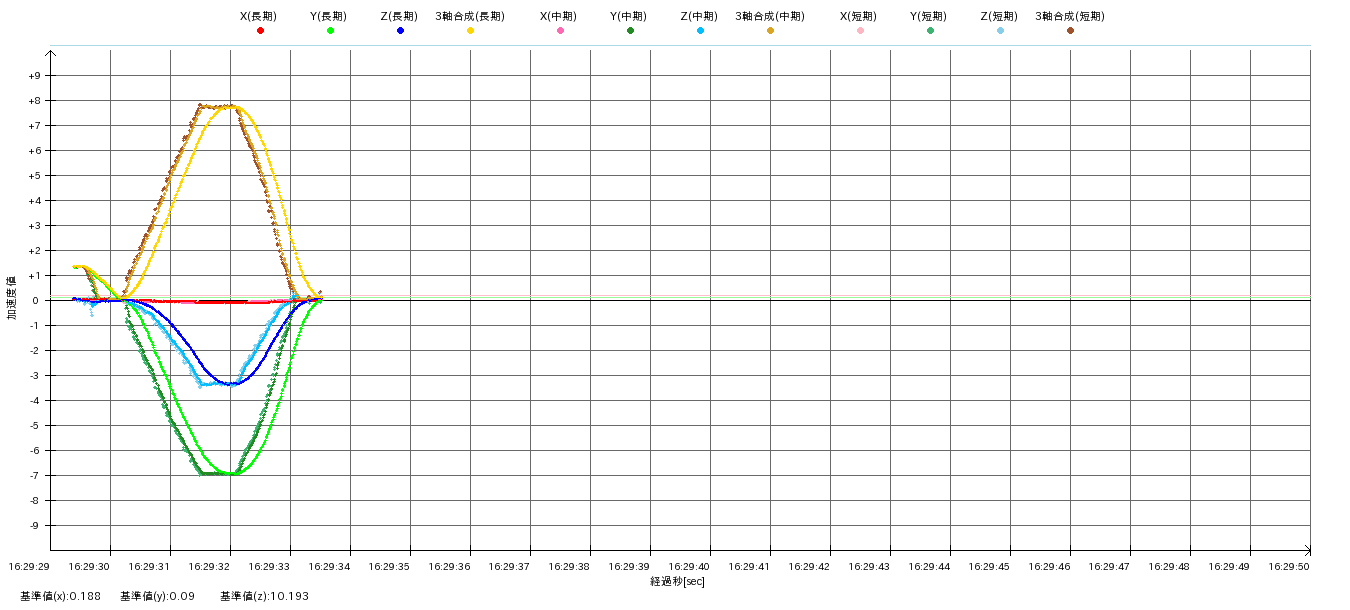
Task: Toggle the Y(短期) series via its label
Action: click(x=929, y=16)
